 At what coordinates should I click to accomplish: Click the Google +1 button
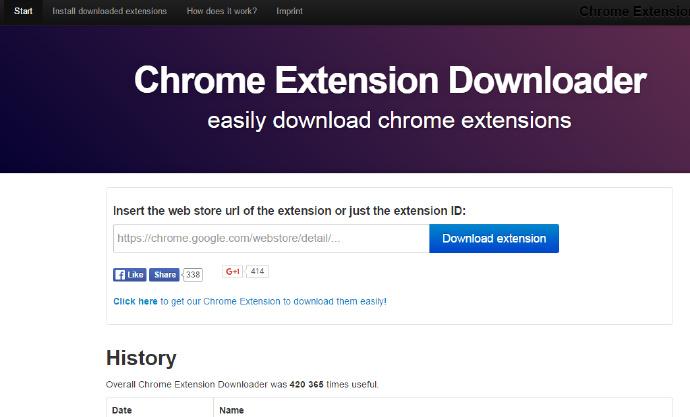coord(232,271)
